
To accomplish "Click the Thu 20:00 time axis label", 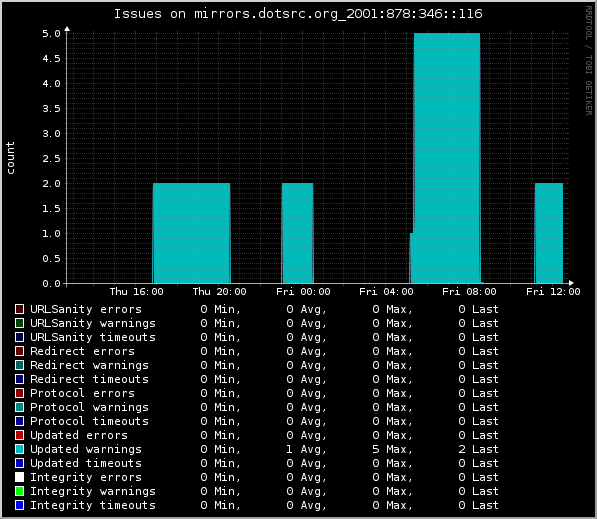I will click(x=219, y=292).
